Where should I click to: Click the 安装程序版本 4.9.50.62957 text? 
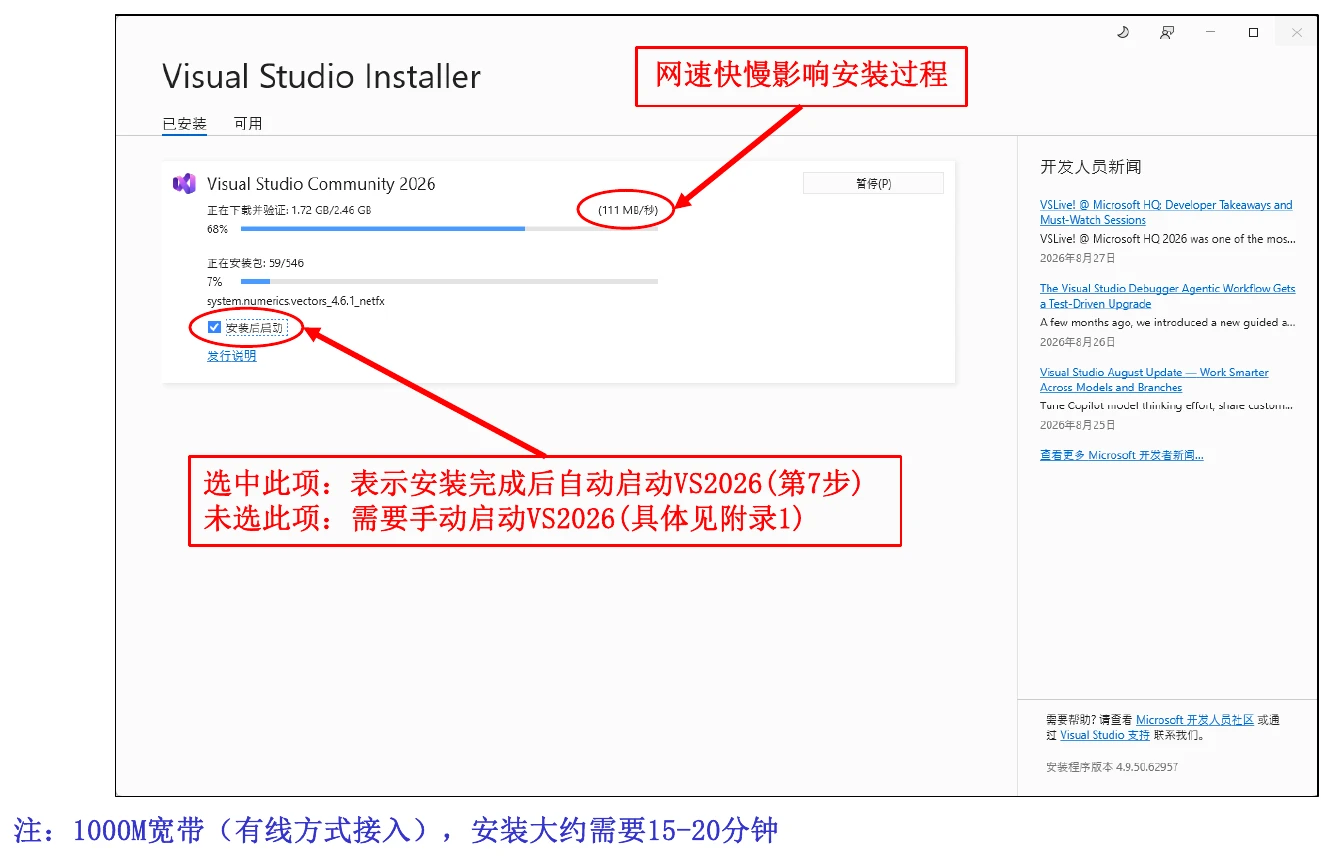pyautogui.click(x=1112, y=767)
